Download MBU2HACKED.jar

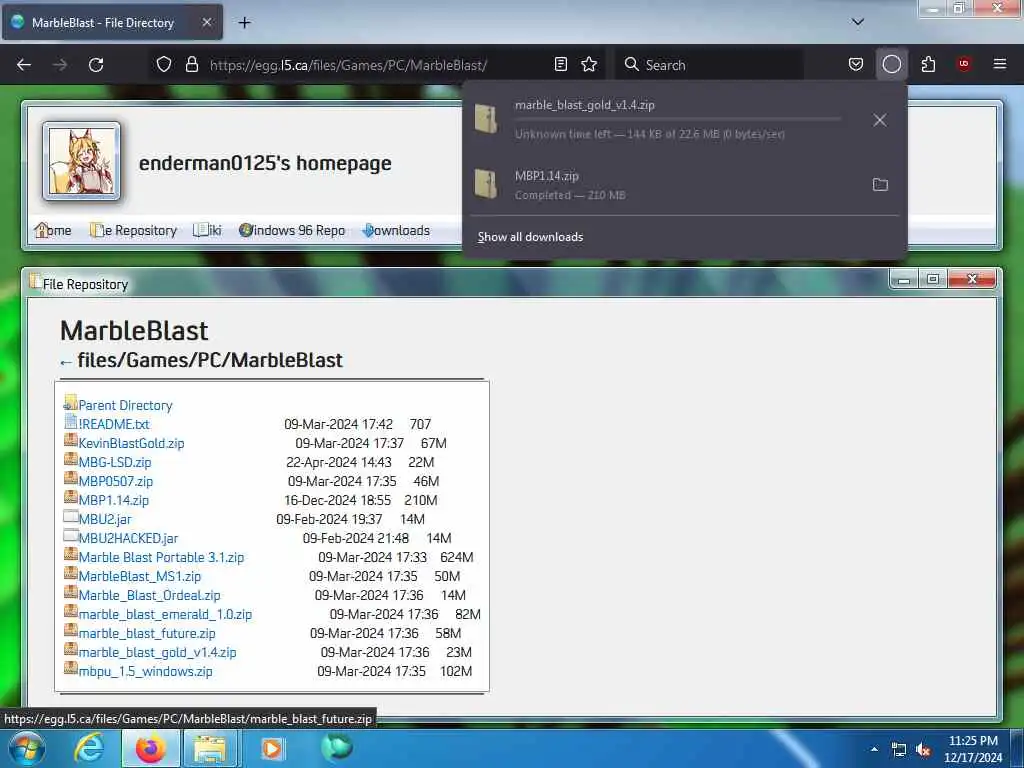tap(128, 538)
